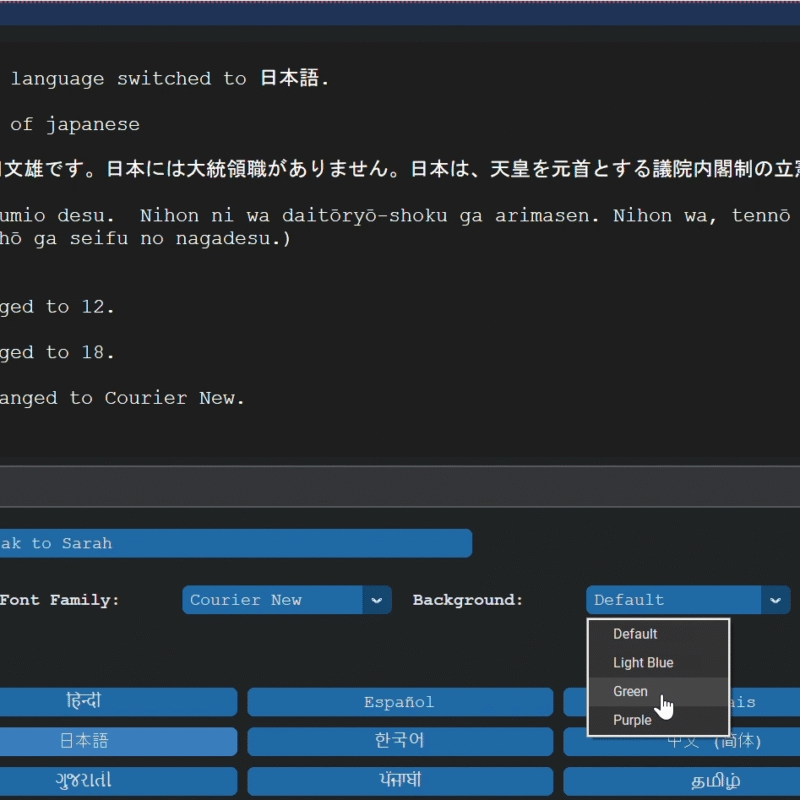800x800 pixels.
Task: Select Green from the background list
Action: point(631,692)
